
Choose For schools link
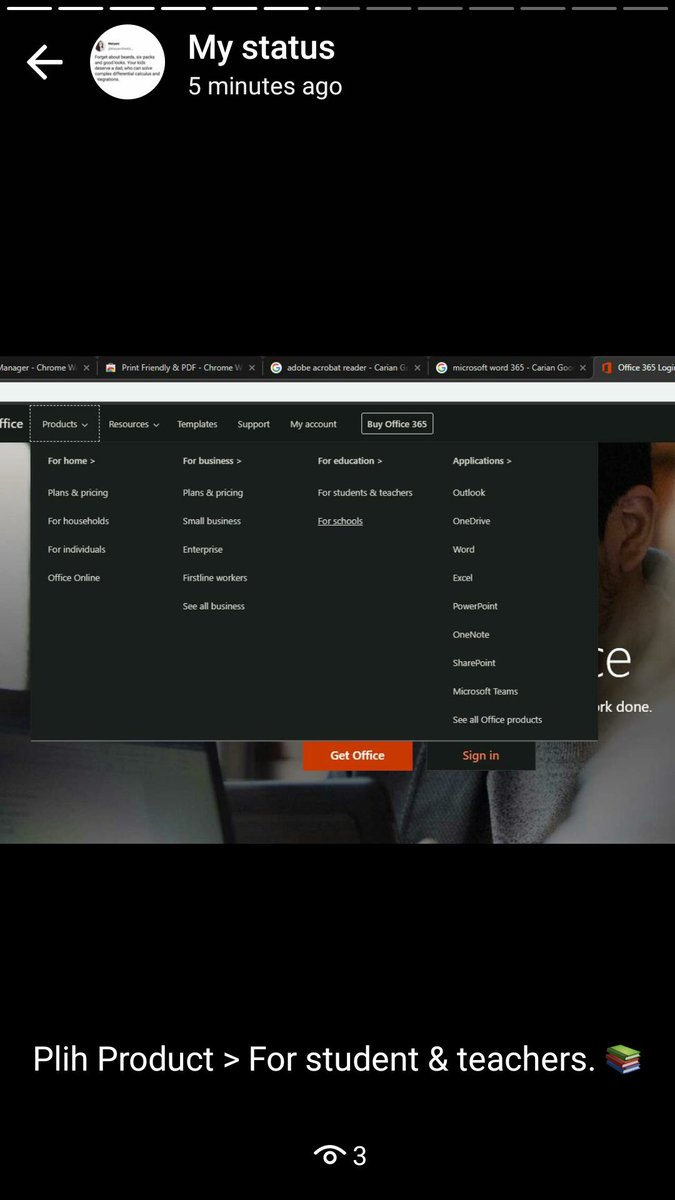click(340, 521)
